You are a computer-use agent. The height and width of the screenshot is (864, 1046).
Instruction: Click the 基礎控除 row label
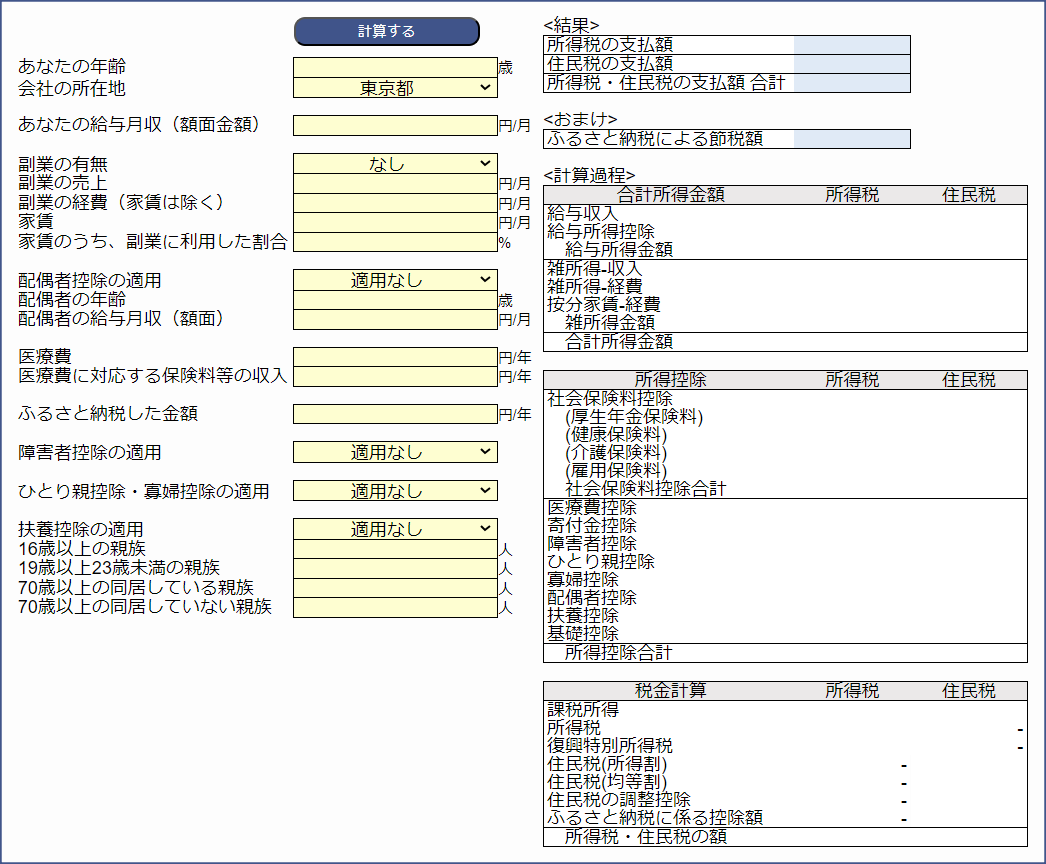pyautogui.click(x=583, y=634)
